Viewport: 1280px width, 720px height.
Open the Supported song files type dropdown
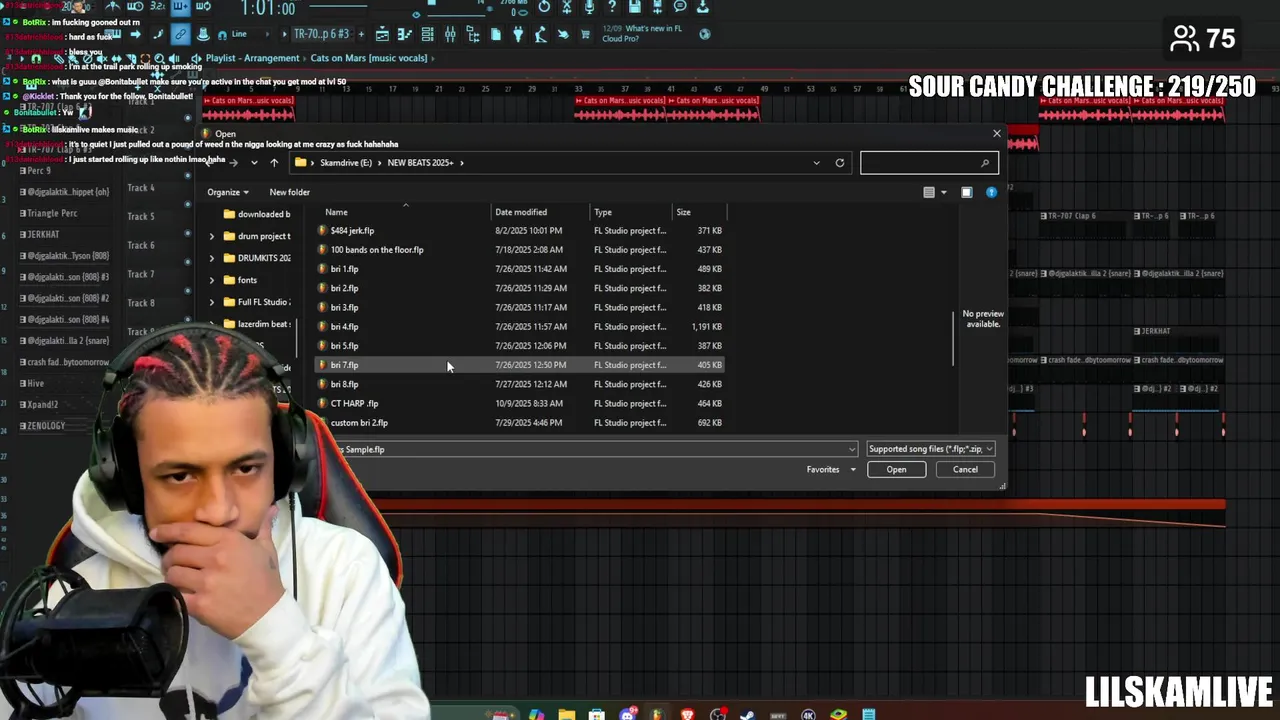930,449
